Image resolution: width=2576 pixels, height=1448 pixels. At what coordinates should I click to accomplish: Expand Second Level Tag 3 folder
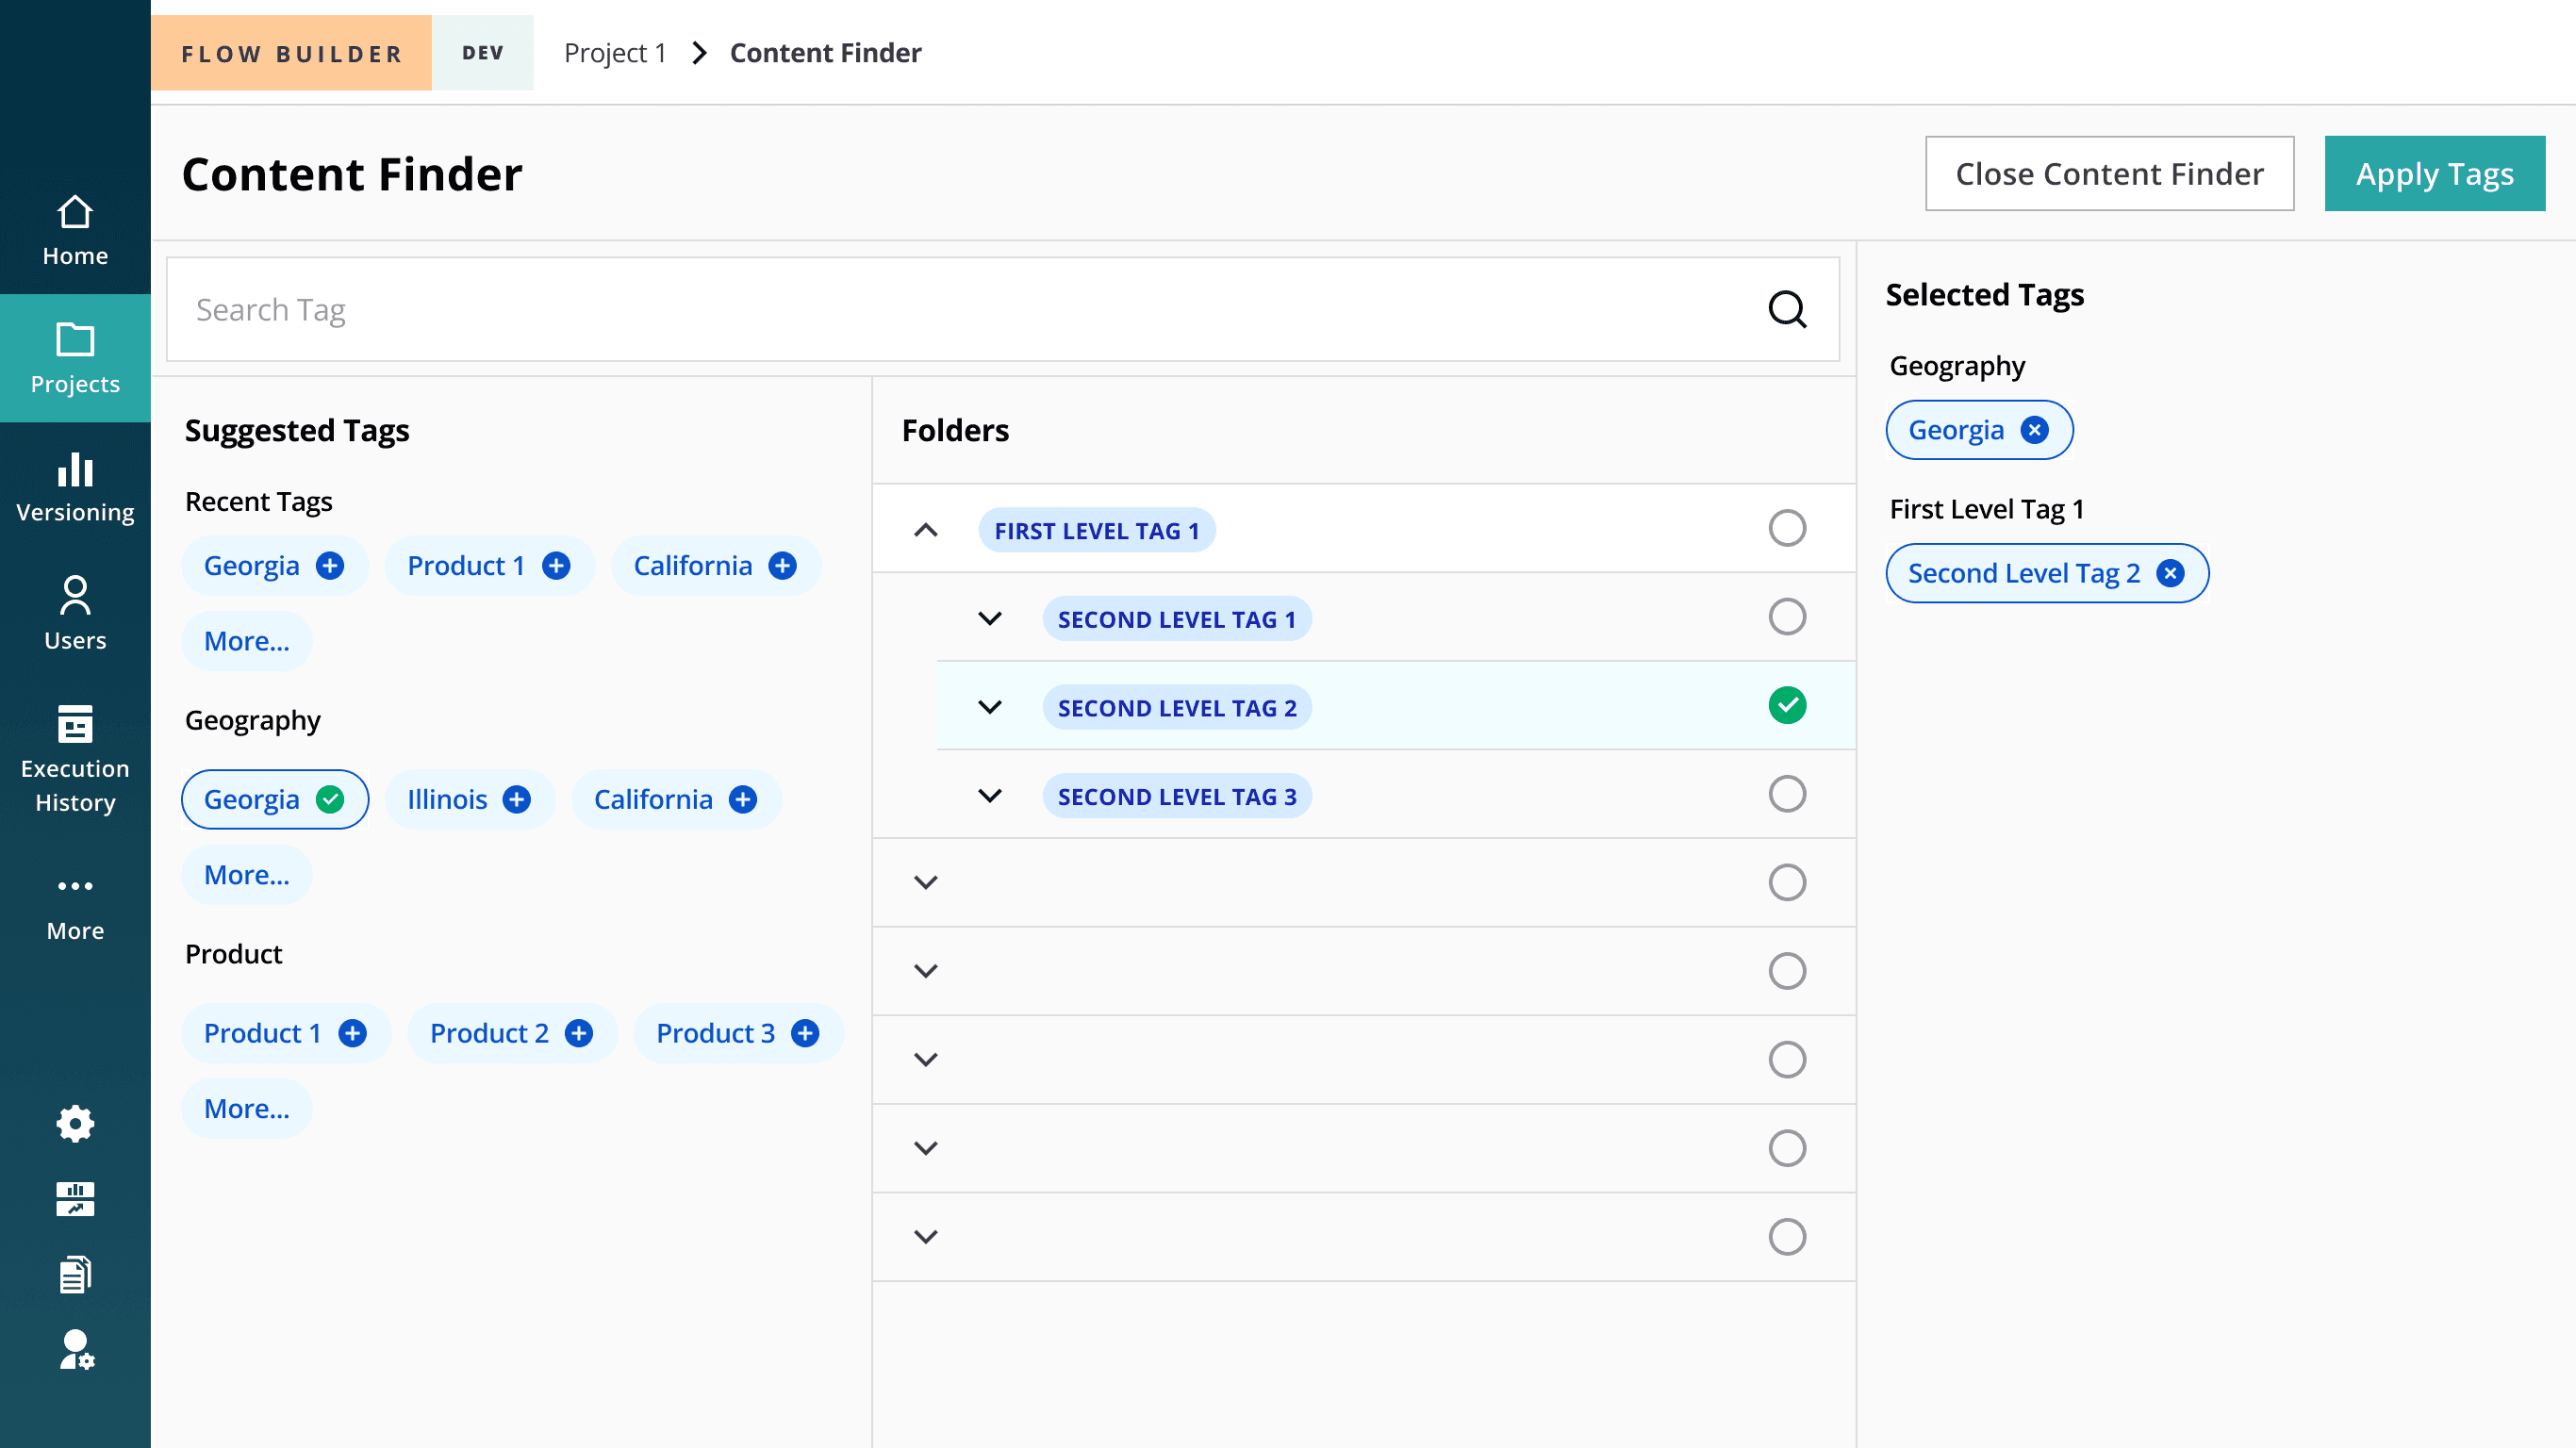pyautogui.click(x=989, y=796)
